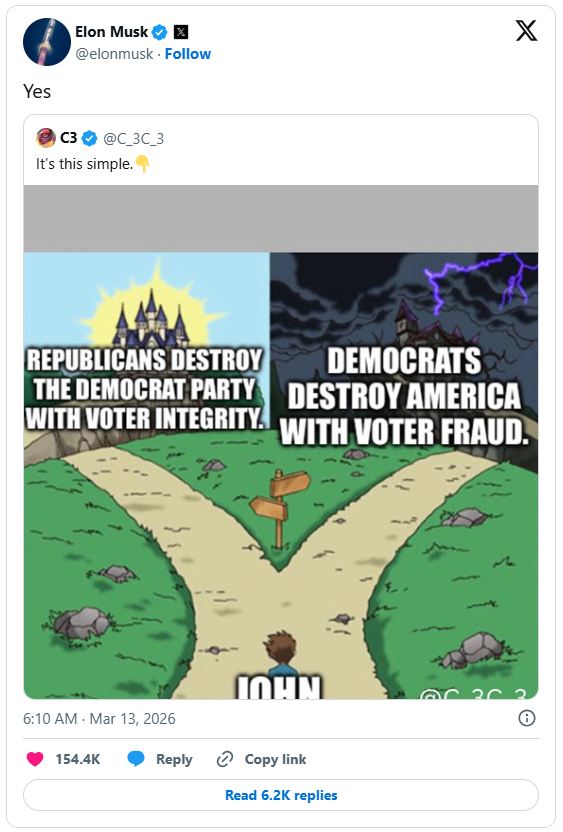This screenshot has width=563, height=832.
Task: Click the small X affiliation badge
Action: 181,32
